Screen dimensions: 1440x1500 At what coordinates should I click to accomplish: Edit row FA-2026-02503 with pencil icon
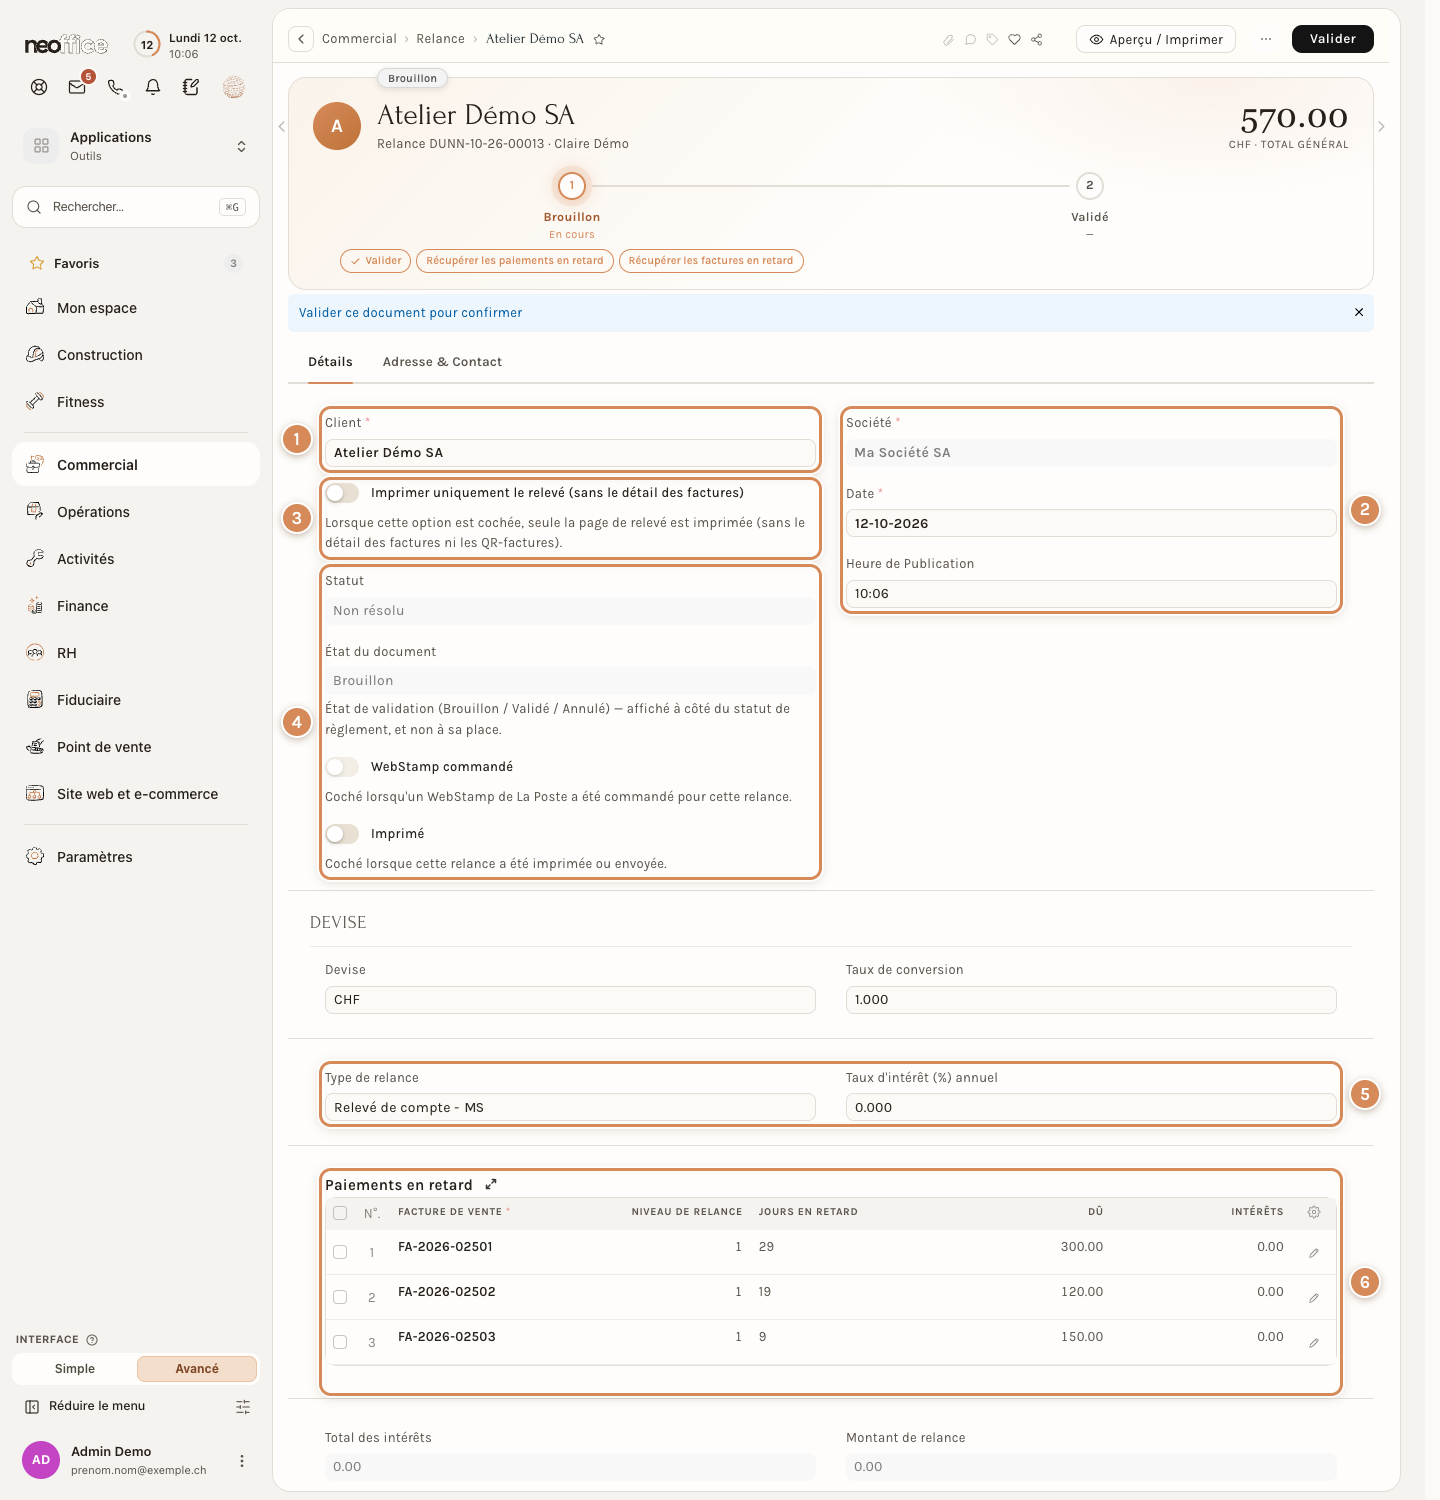pyautogui.click(x=1314, y=1343)
